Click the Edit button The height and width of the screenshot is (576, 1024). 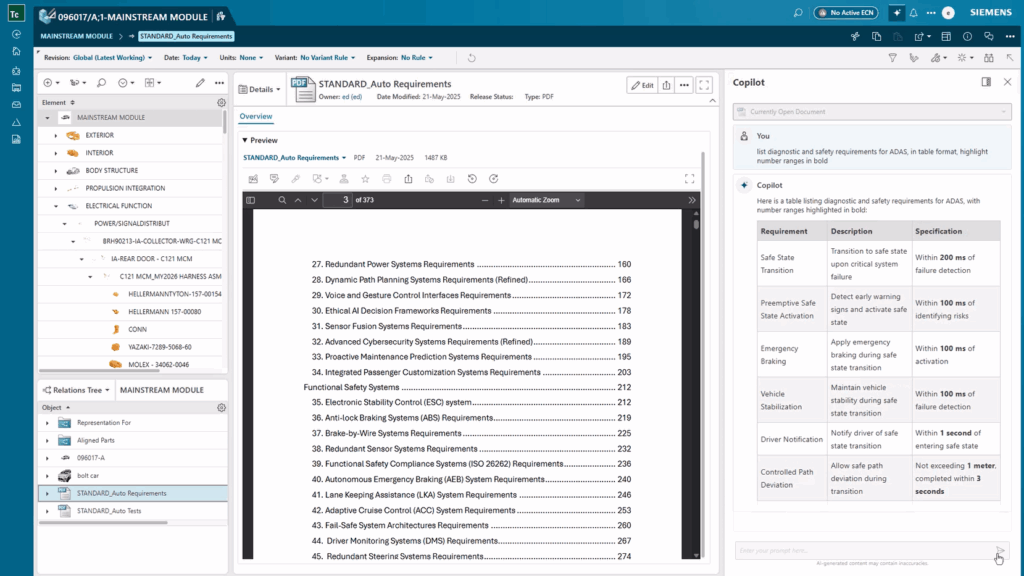(x=641, y=85)
